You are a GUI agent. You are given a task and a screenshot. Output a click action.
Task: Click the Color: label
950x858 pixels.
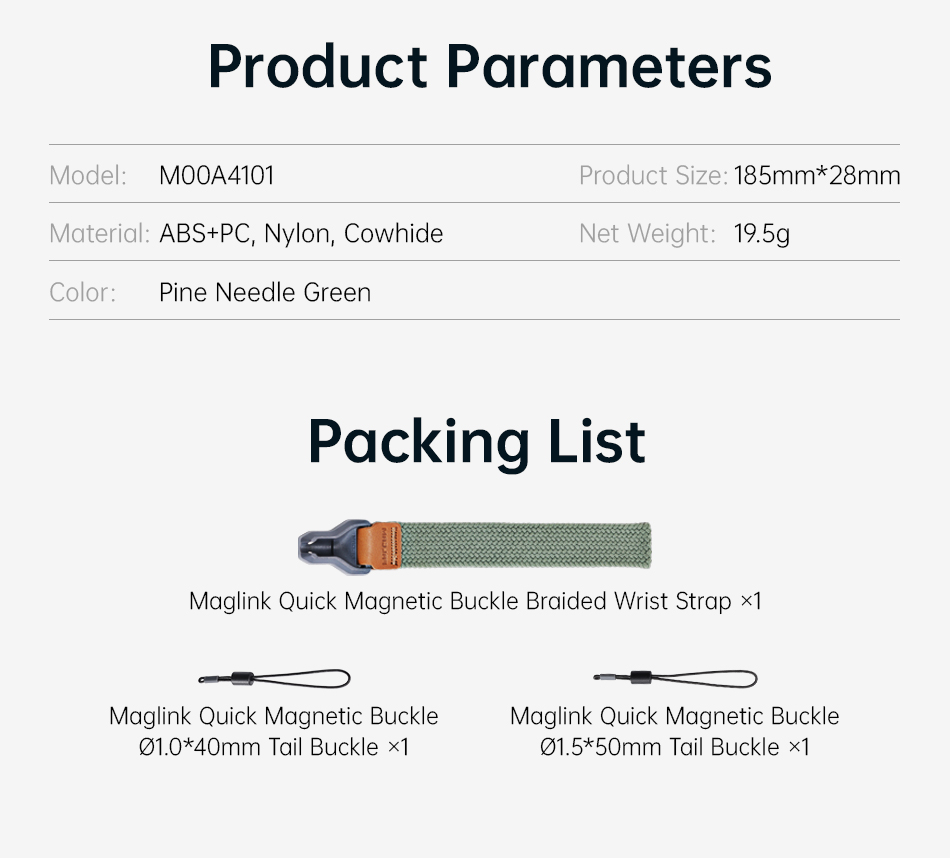[x=82, y=293]
